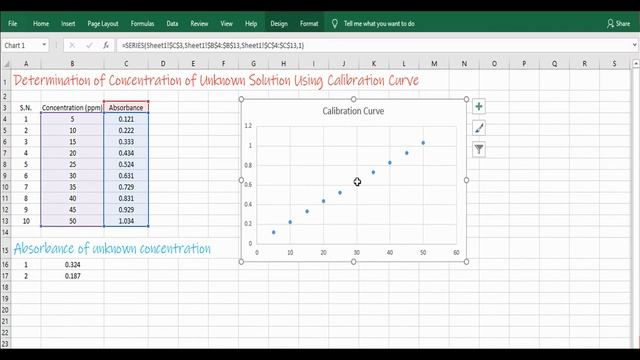640x360 pixels.
Task: Select the Absorbance header cell
Action: pyautogui.click(x=126, y=108)
